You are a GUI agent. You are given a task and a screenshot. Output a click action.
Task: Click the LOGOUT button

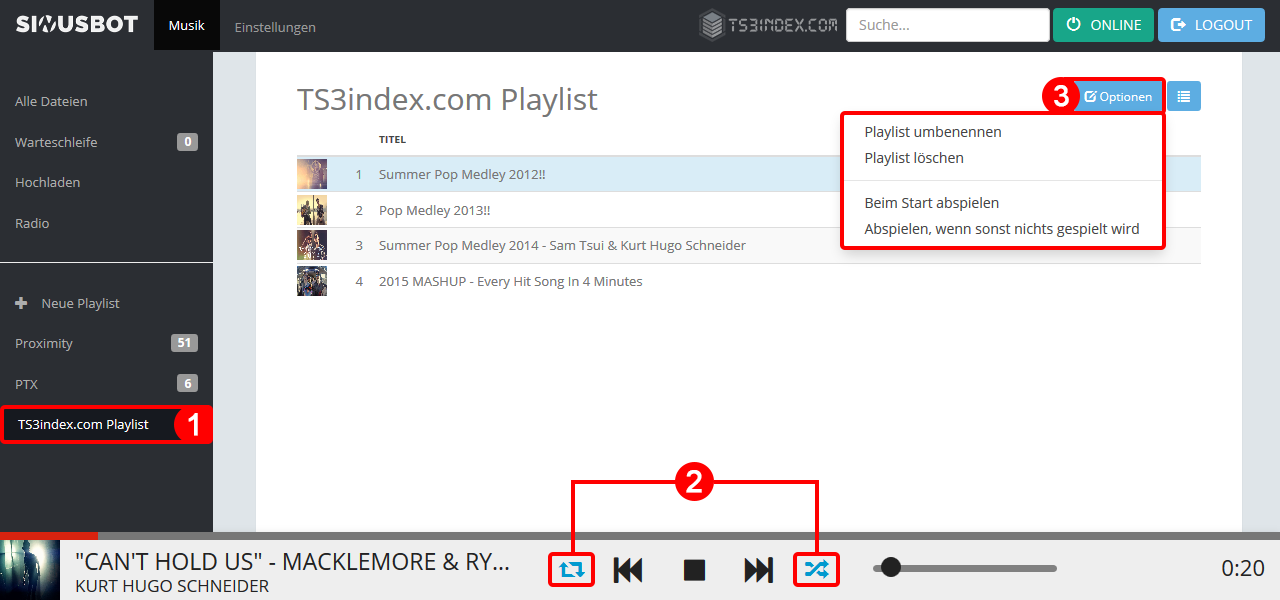tap(1211, 25)
